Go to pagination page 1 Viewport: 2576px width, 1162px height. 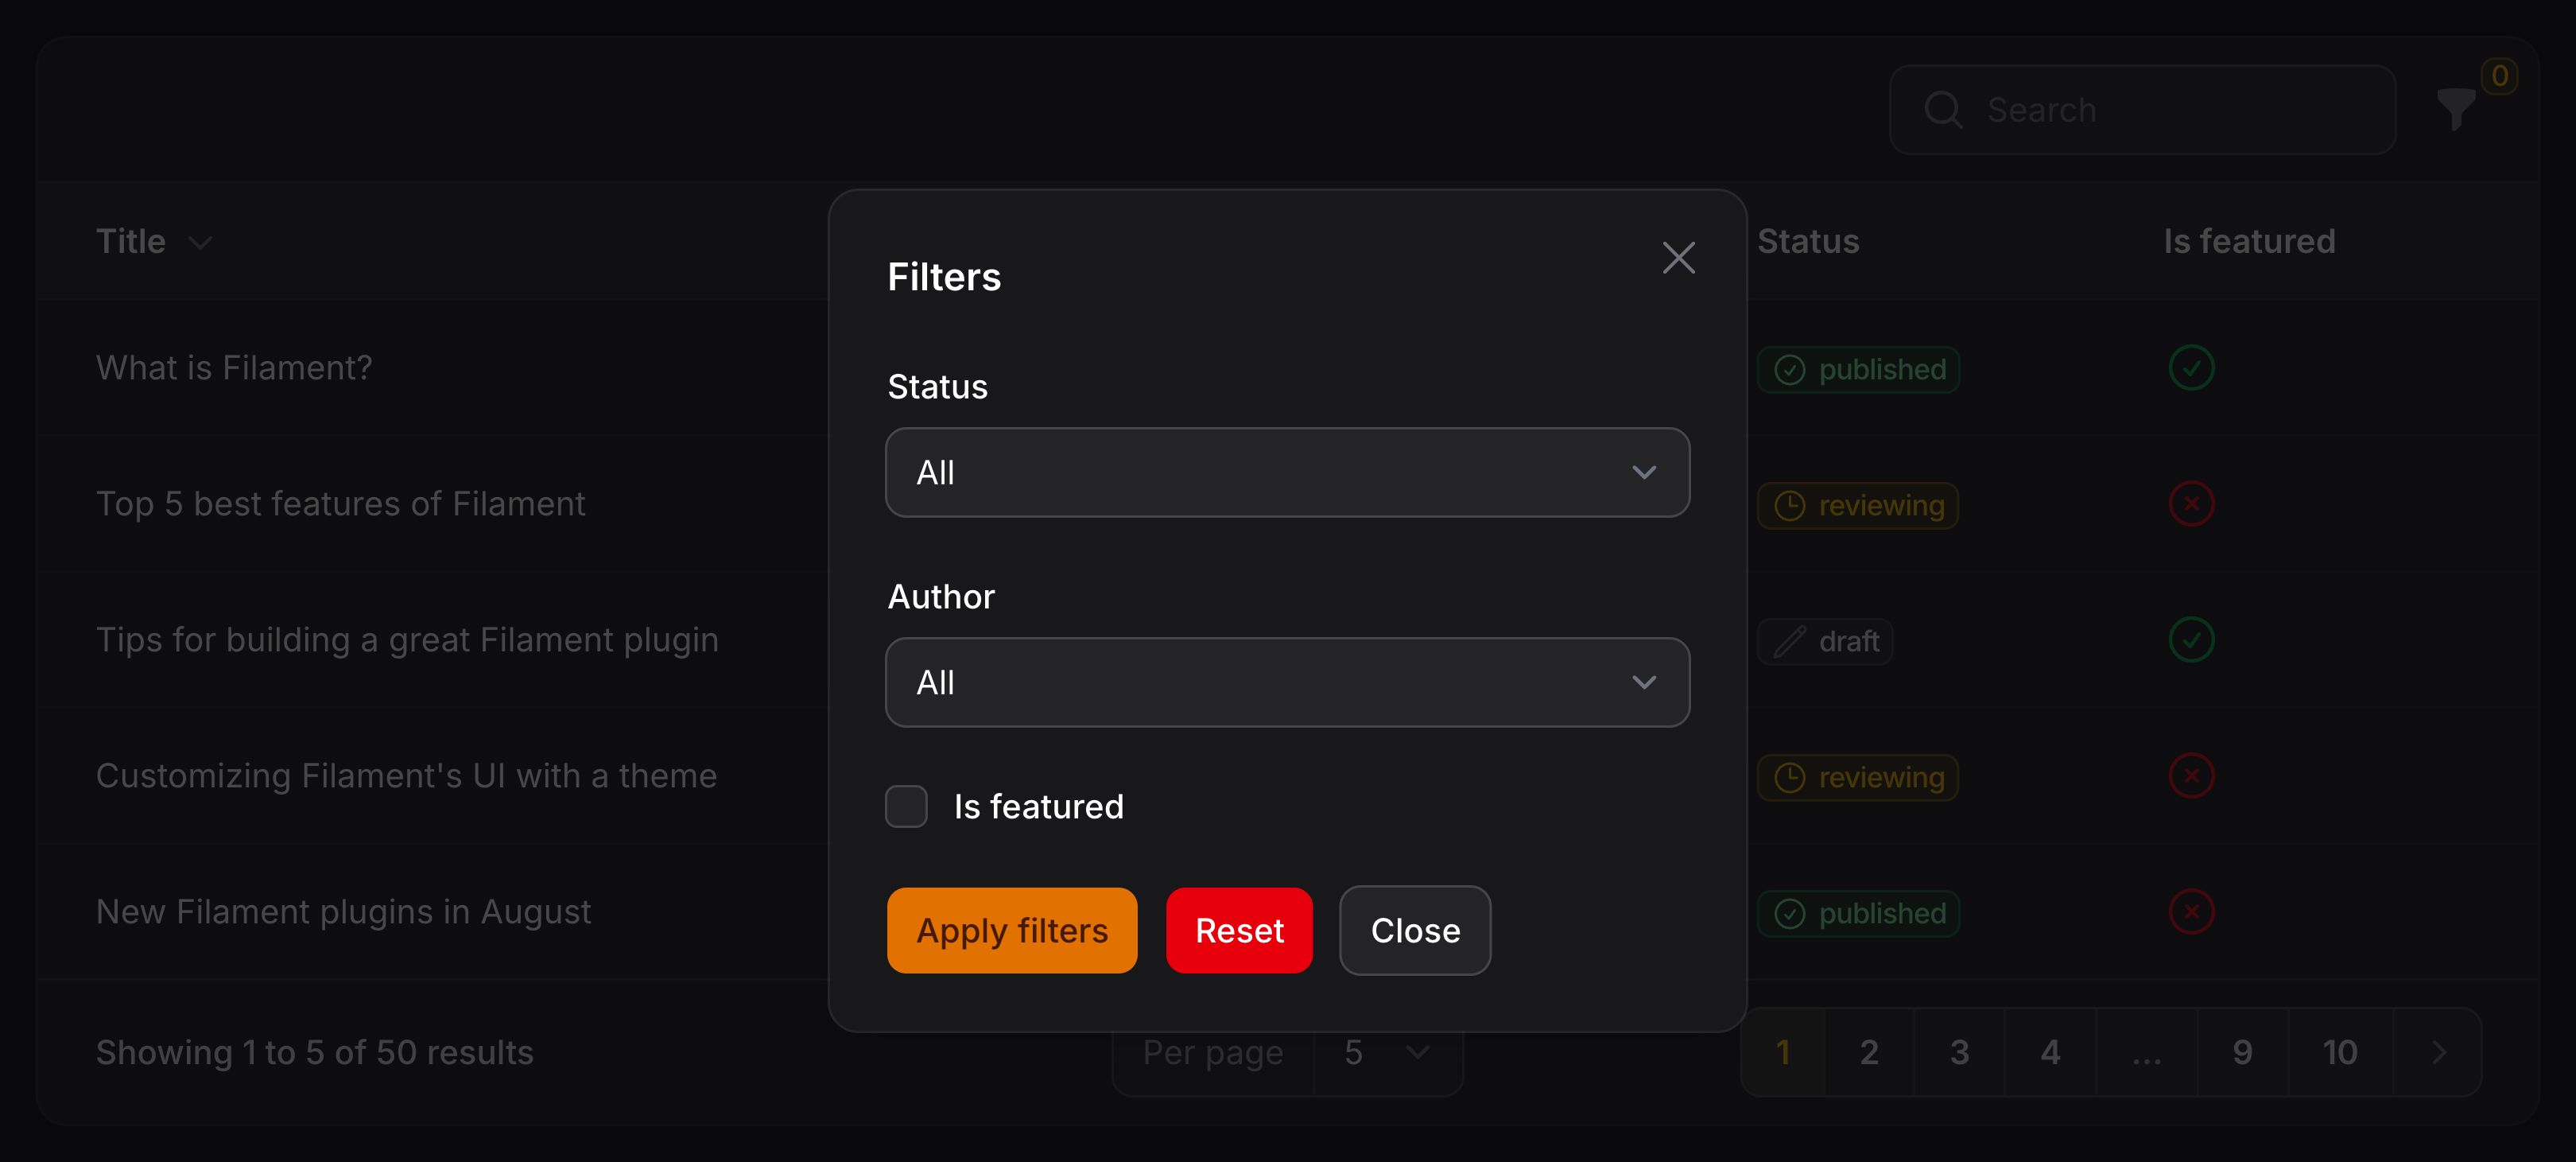click(1783, 1052)
